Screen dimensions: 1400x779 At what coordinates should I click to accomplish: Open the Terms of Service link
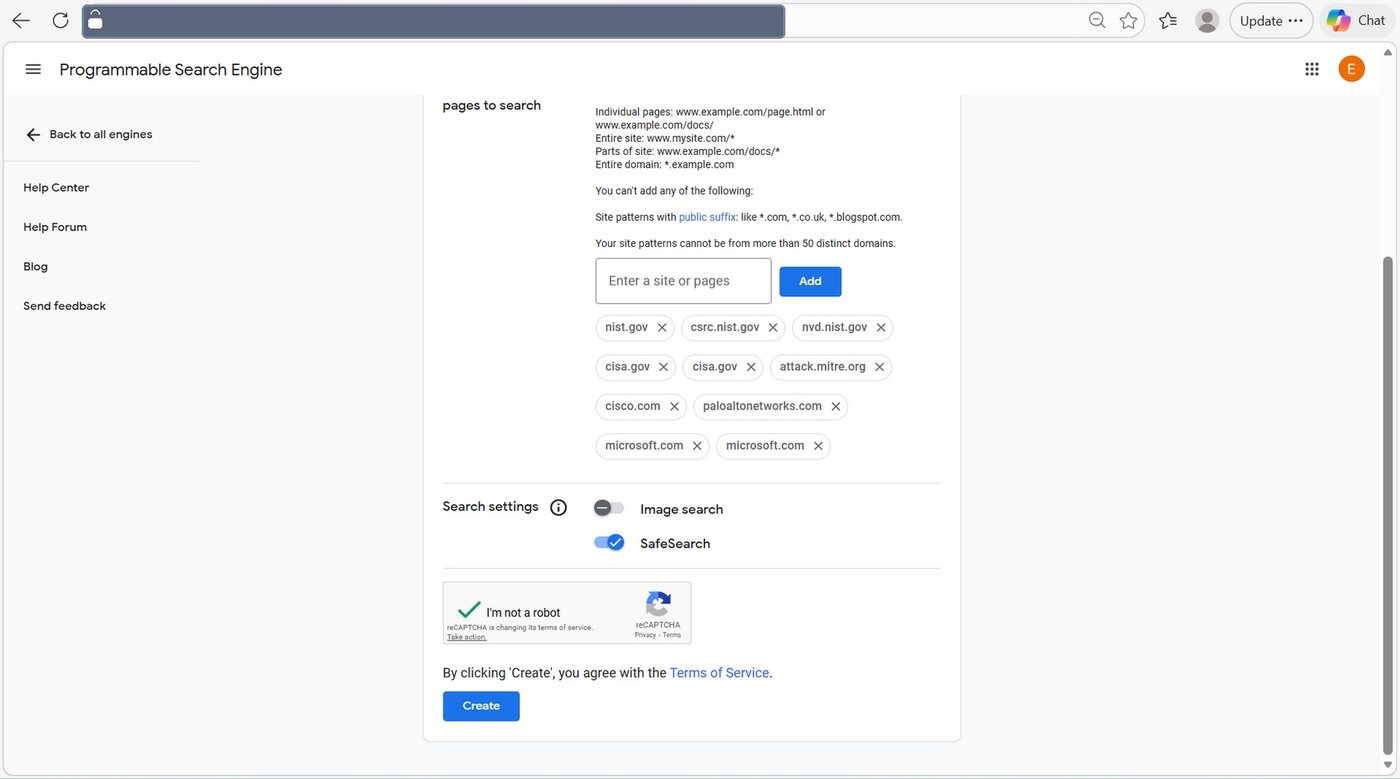[719, 673]
